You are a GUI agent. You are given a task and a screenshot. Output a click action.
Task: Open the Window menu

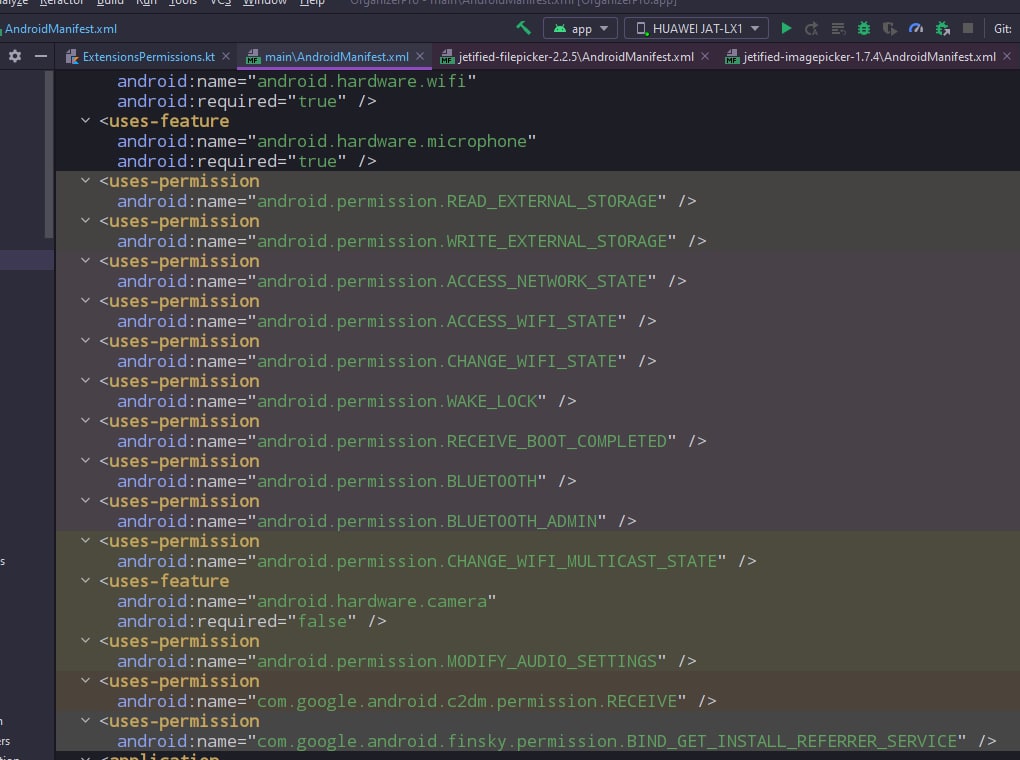tap(265, 3)
